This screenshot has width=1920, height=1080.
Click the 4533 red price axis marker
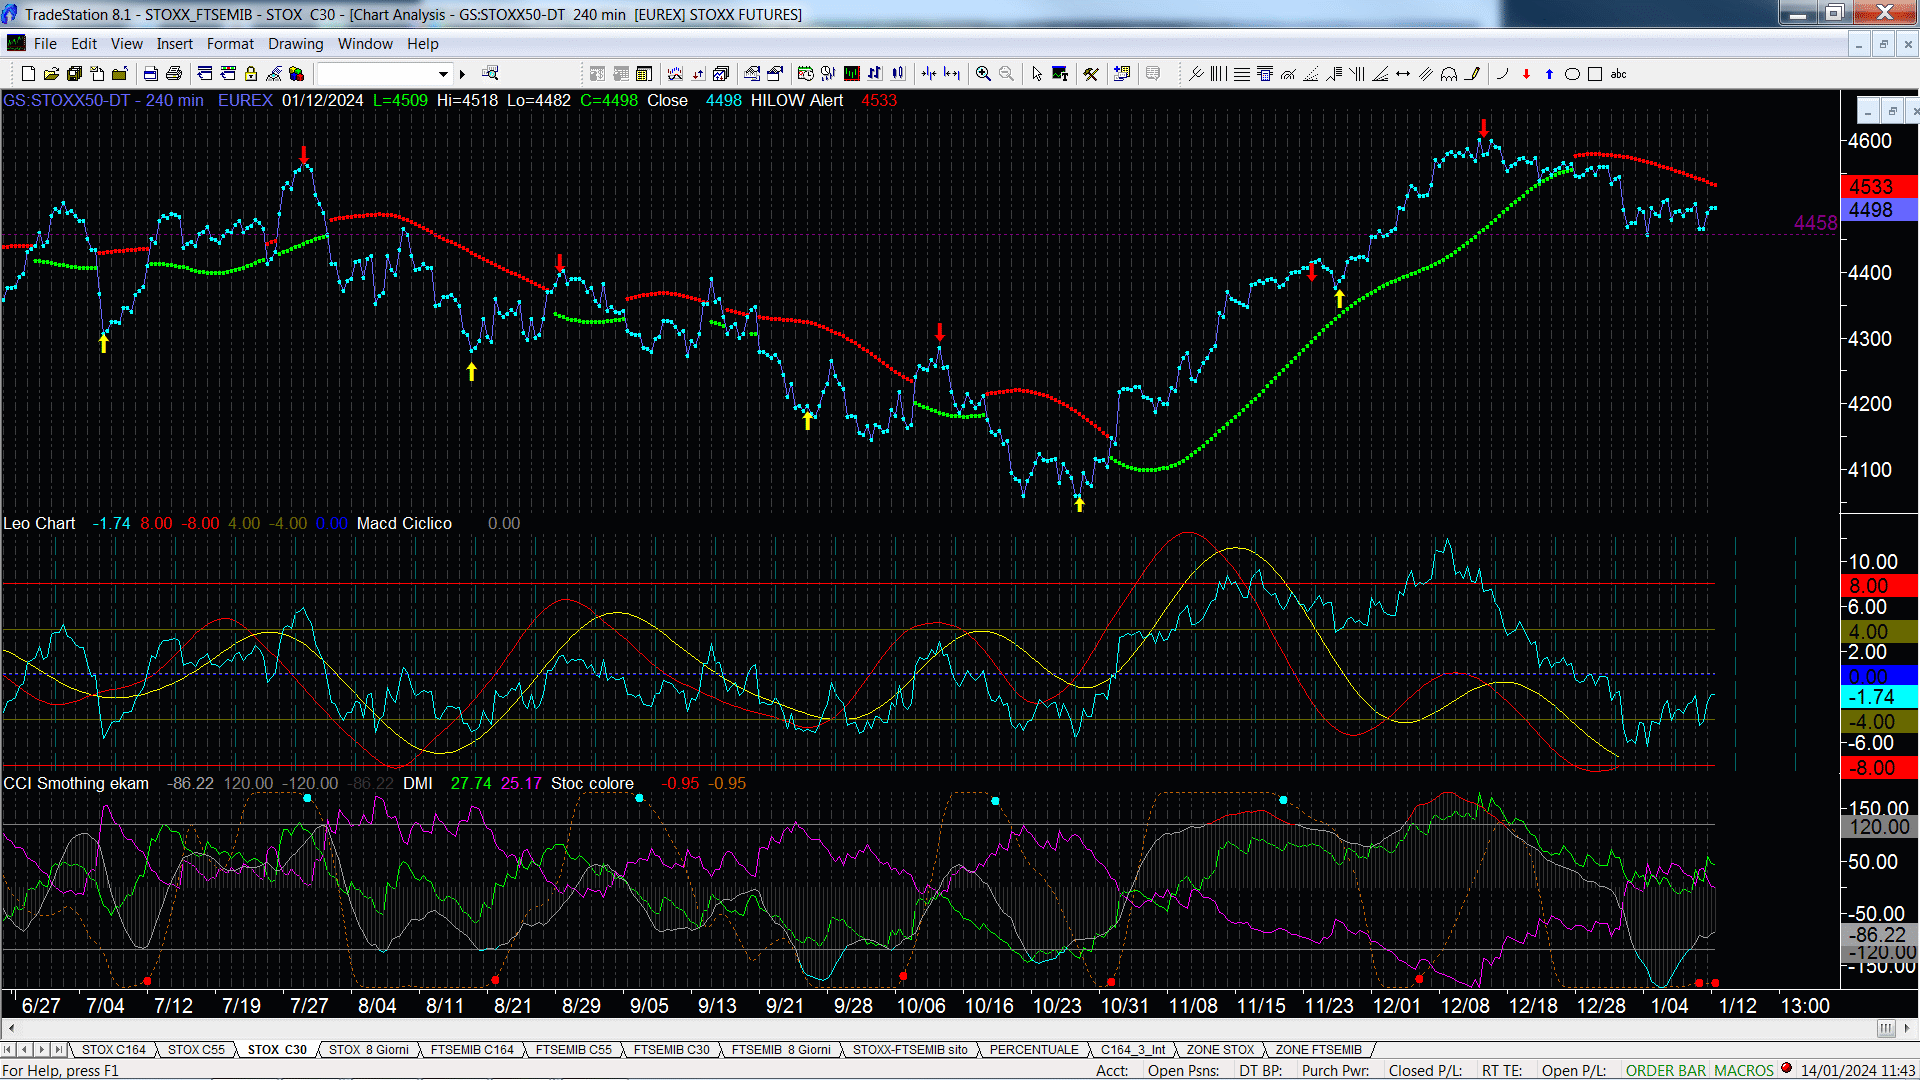tap(1878, 187)
